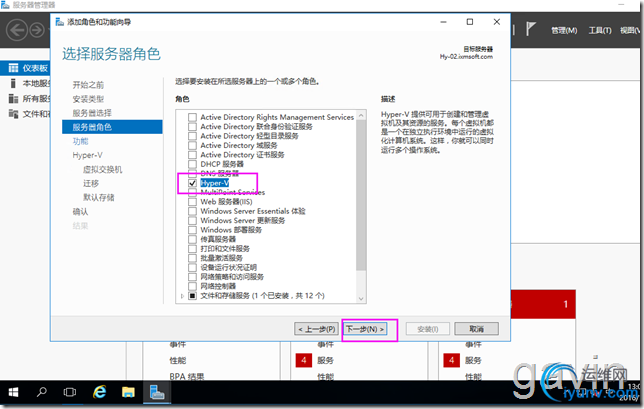This screenshot has height=409, width=644.
Task: Select the Hyper-V role label
Action: tap(214, 183)
